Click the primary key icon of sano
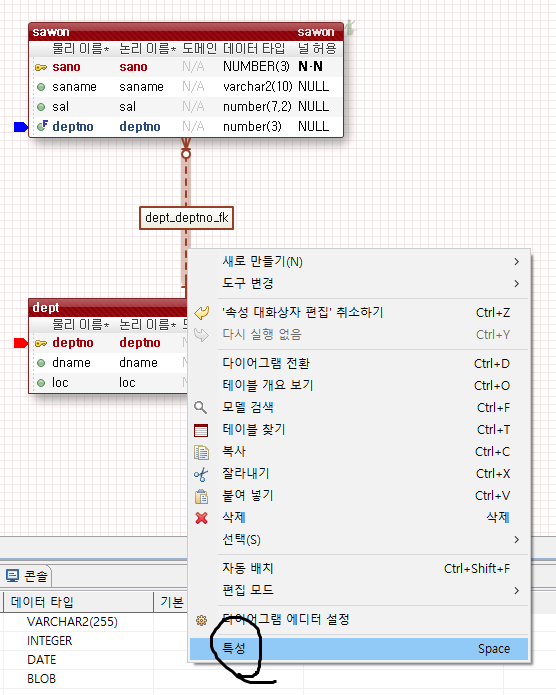 pos(41,67)
